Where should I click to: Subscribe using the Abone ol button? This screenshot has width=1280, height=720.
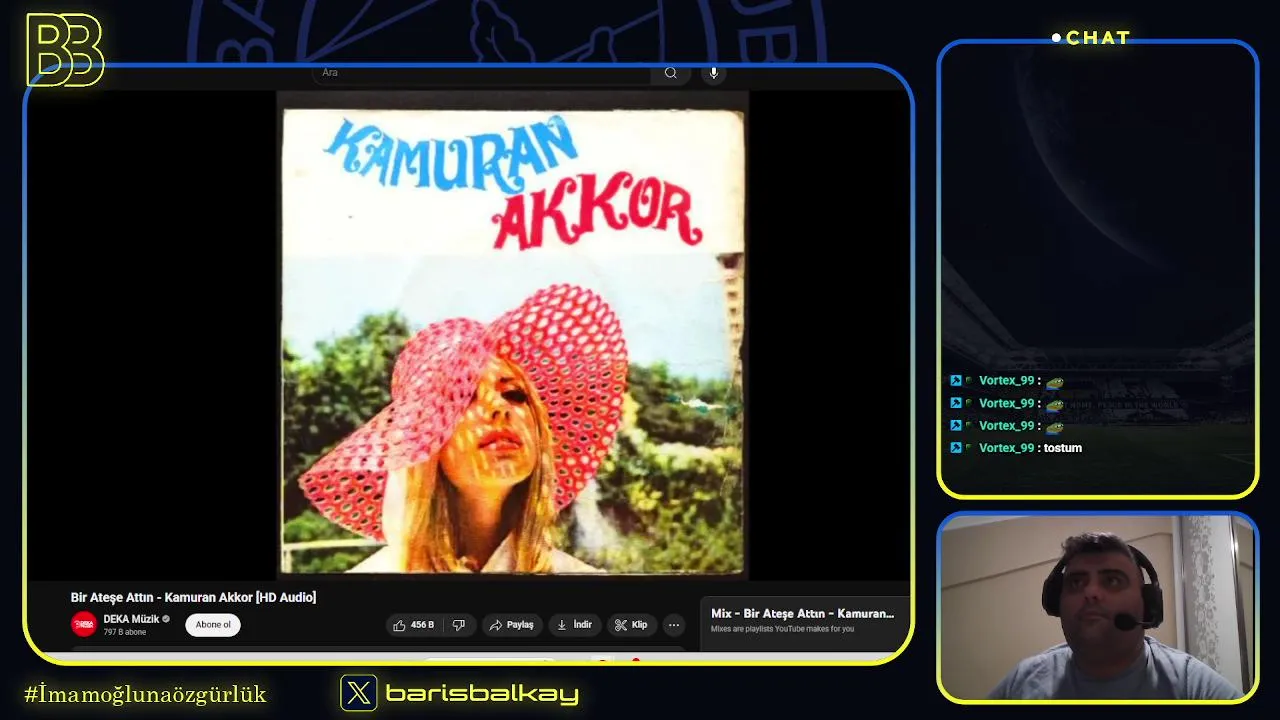pyautogui.click(x=213, y=625)
